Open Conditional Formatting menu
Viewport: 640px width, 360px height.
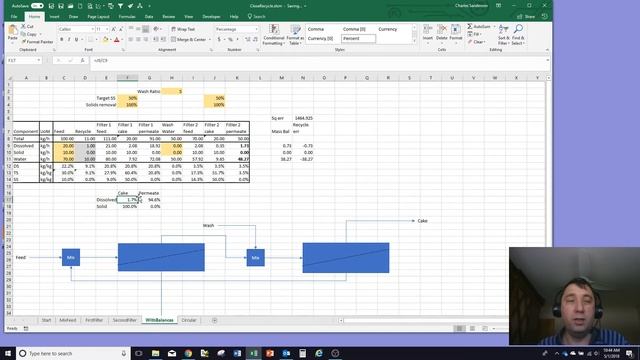pos(274,35)
